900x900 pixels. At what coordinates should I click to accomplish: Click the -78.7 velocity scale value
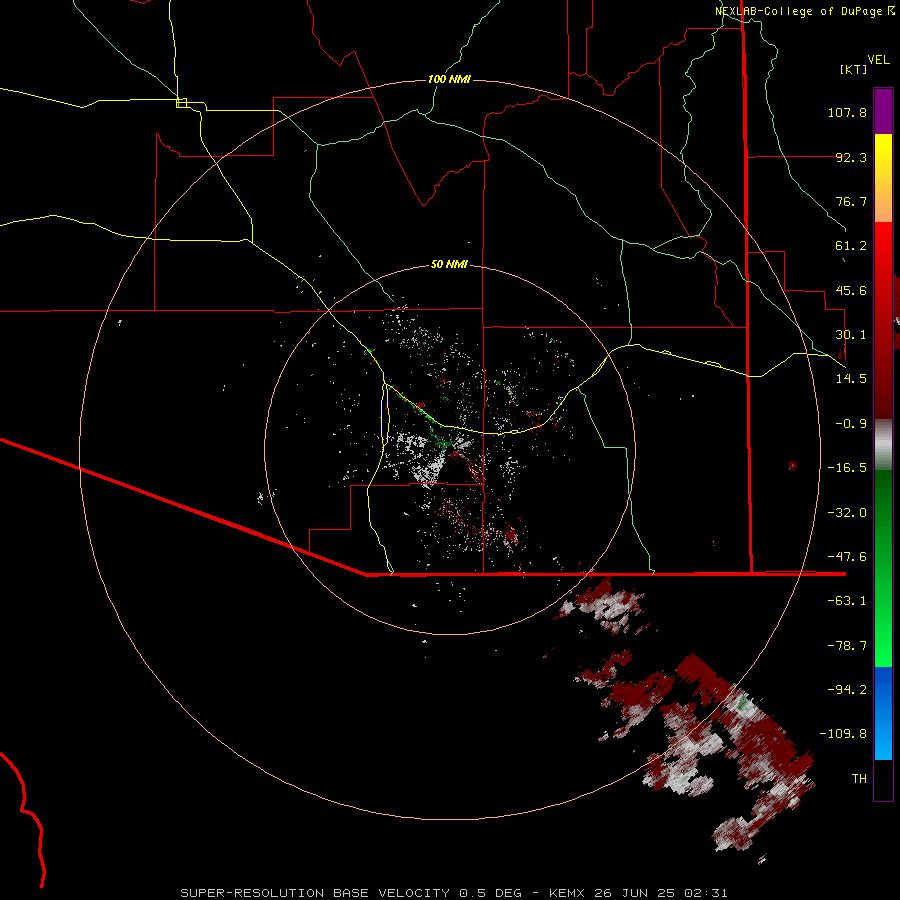point(847,646)
